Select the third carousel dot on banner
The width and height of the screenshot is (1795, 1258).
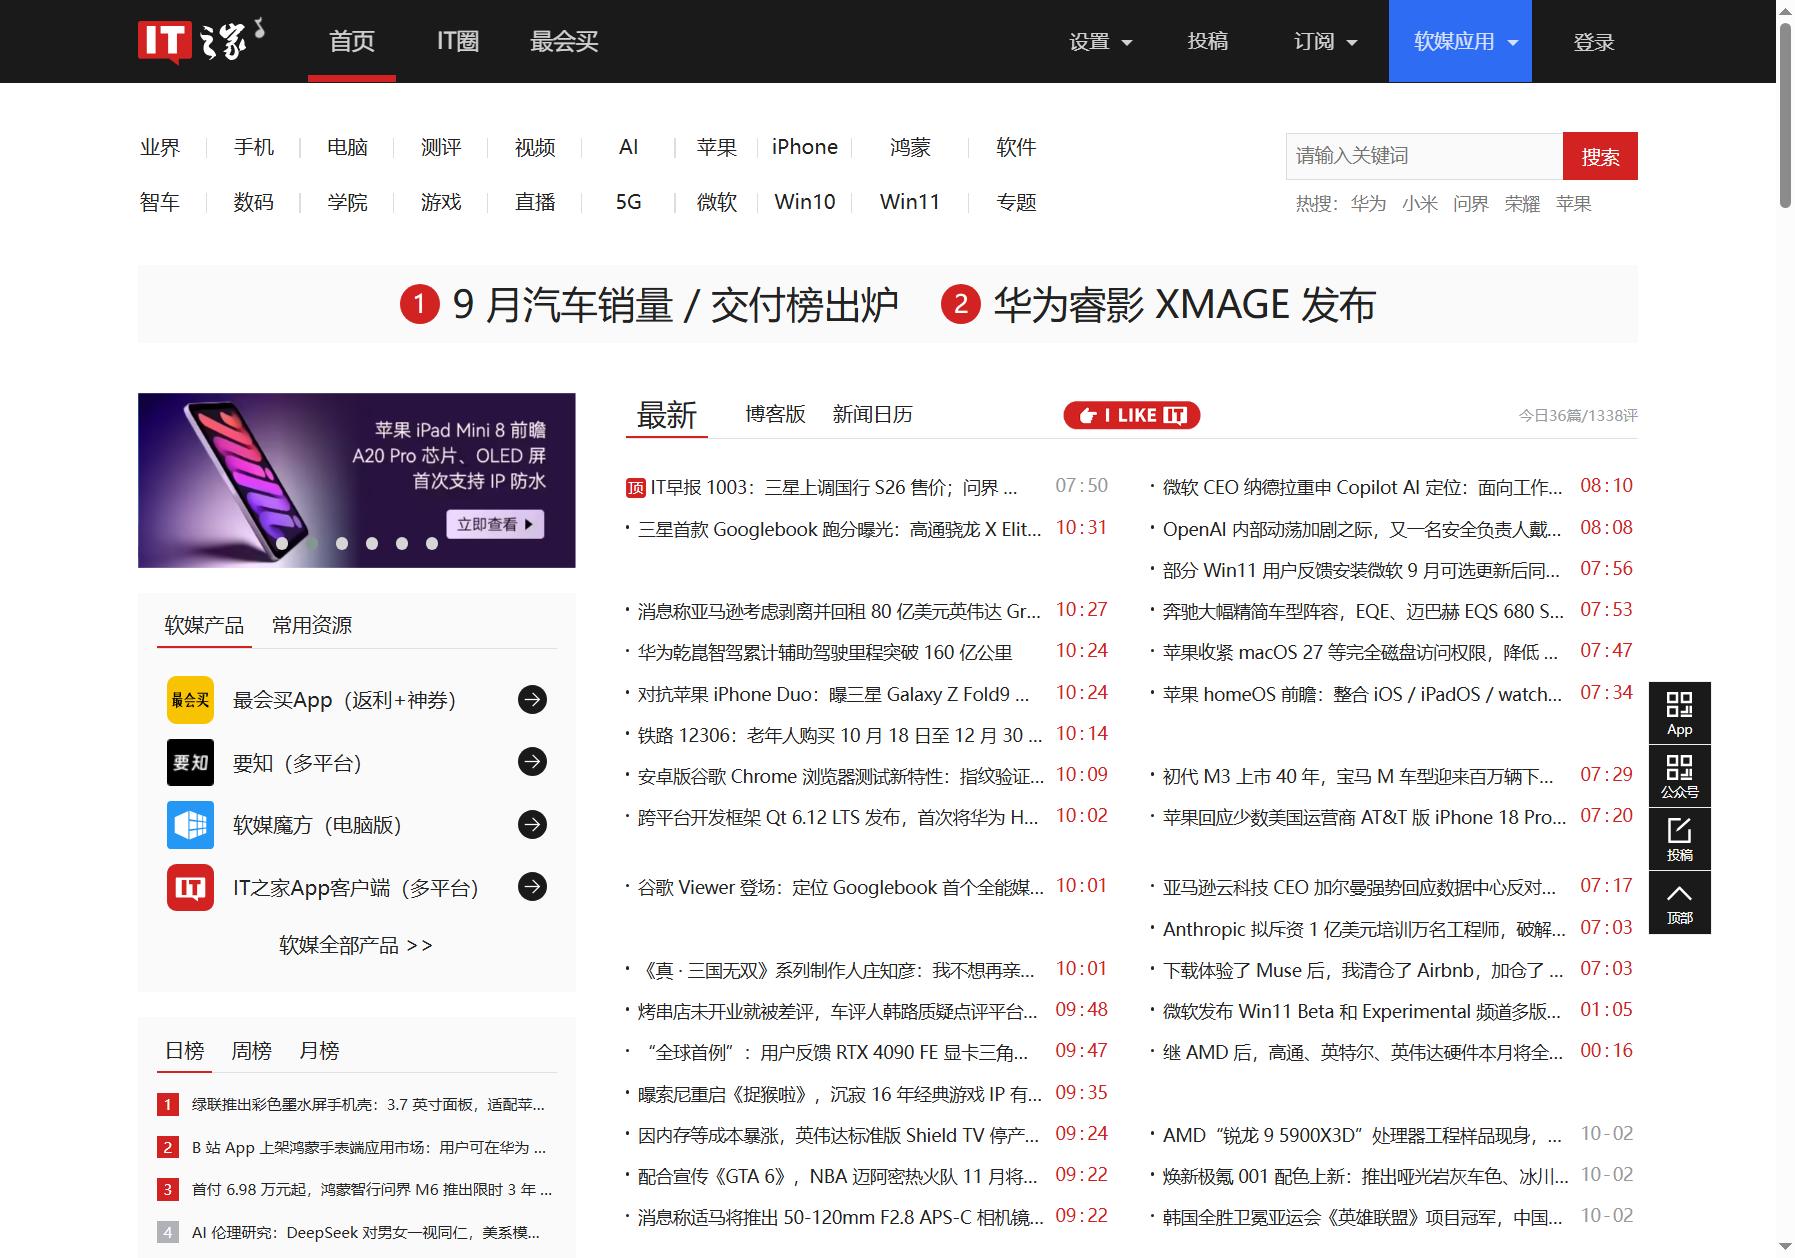[x=342, y=543]
